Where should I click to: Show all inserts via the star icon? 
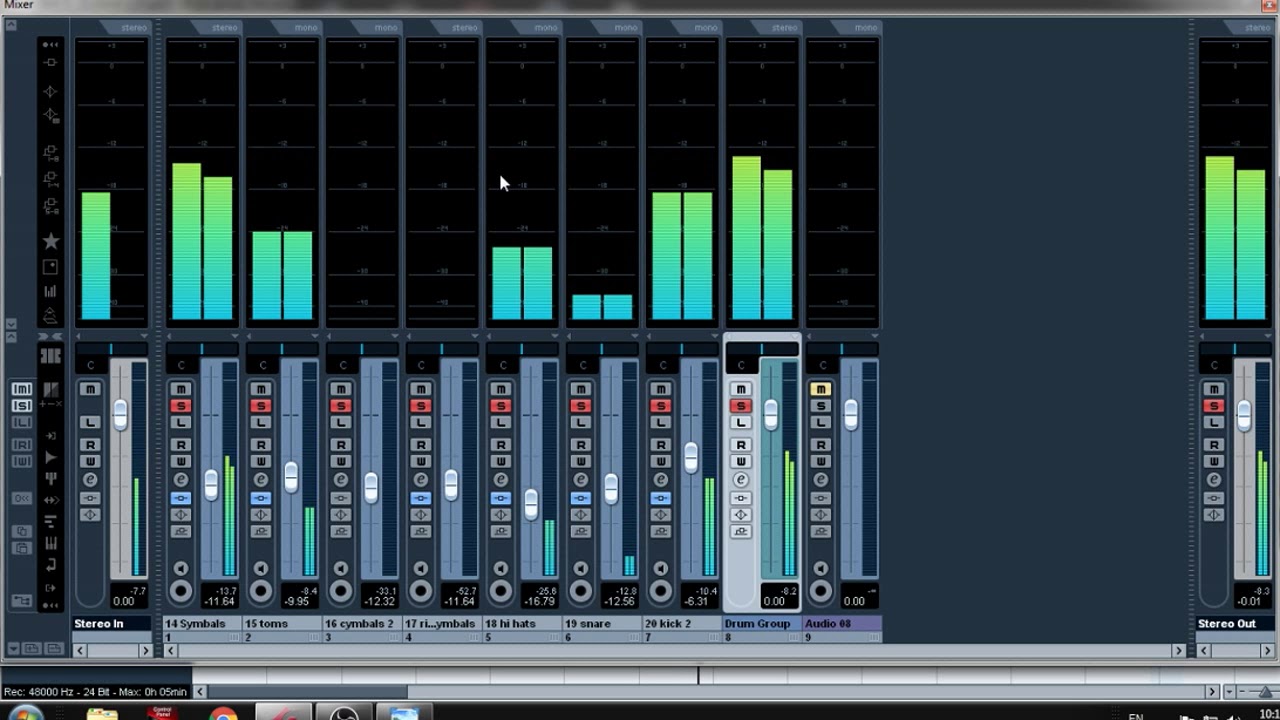coord(50,241)
